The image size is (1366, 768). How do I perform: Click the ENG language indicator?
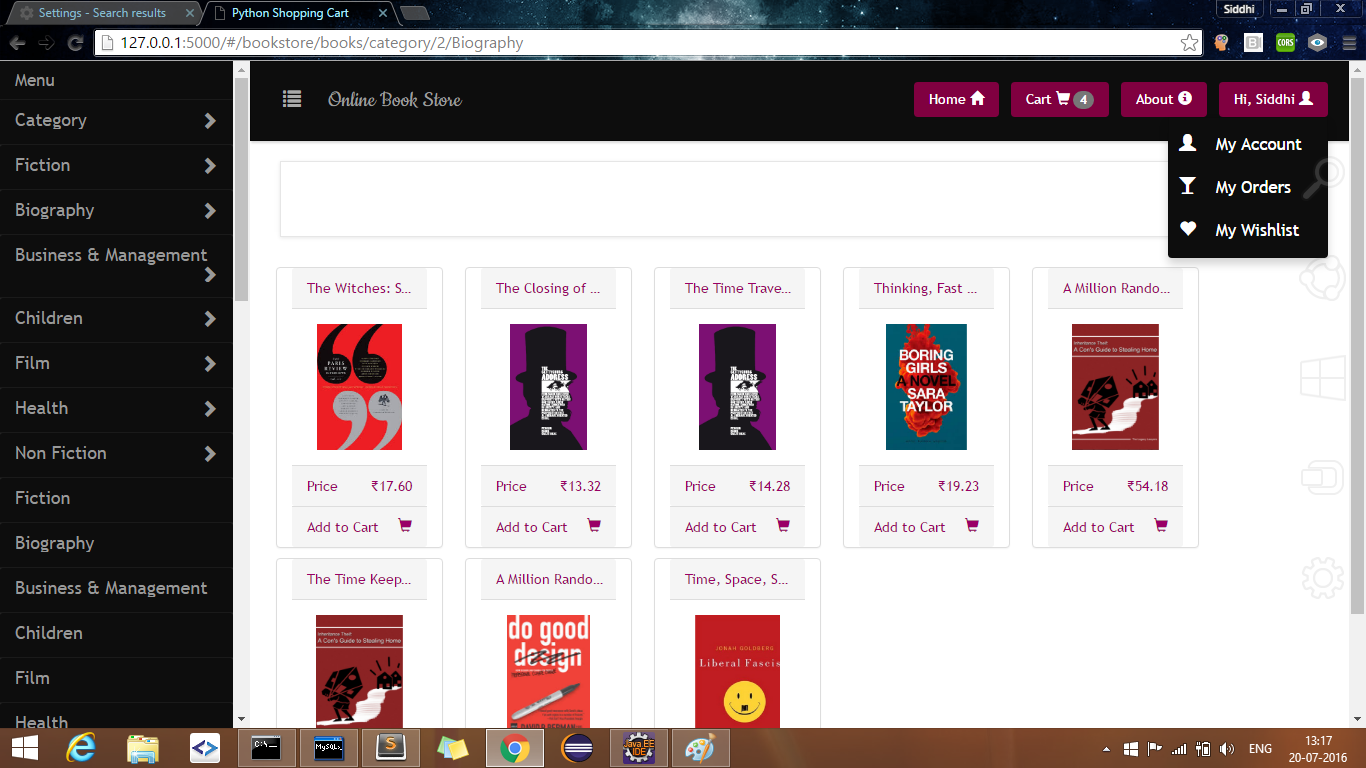tap(1260, 749)
